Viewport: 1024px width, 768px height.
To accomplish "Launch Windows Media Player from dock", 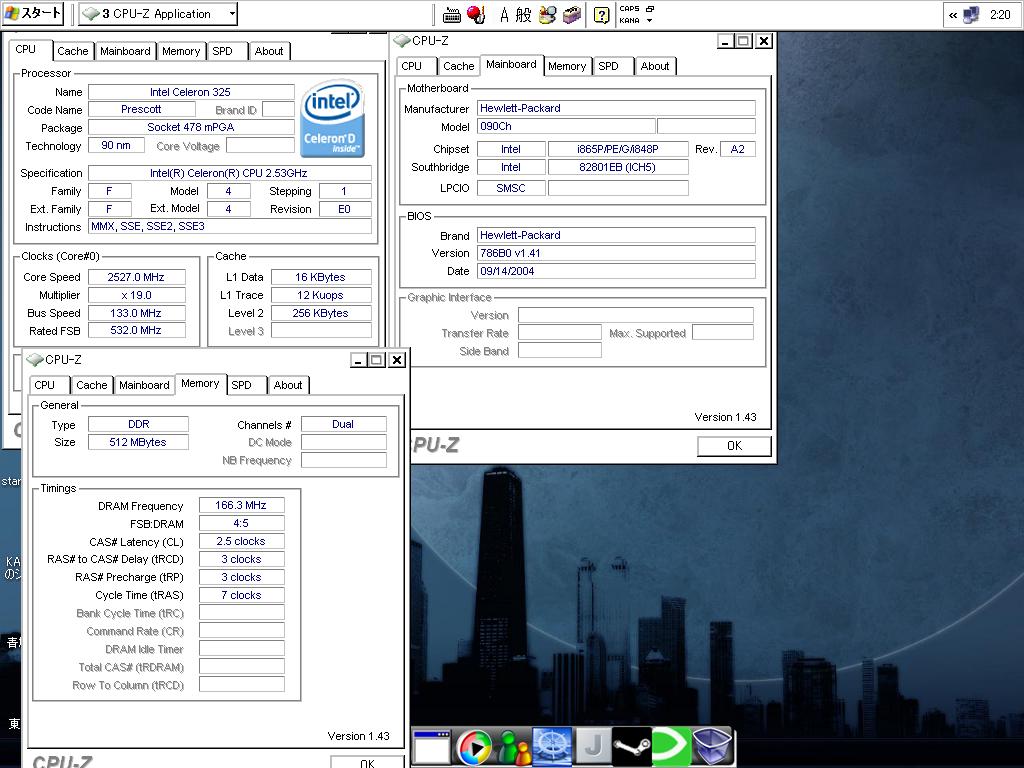I will click(474, 747).
